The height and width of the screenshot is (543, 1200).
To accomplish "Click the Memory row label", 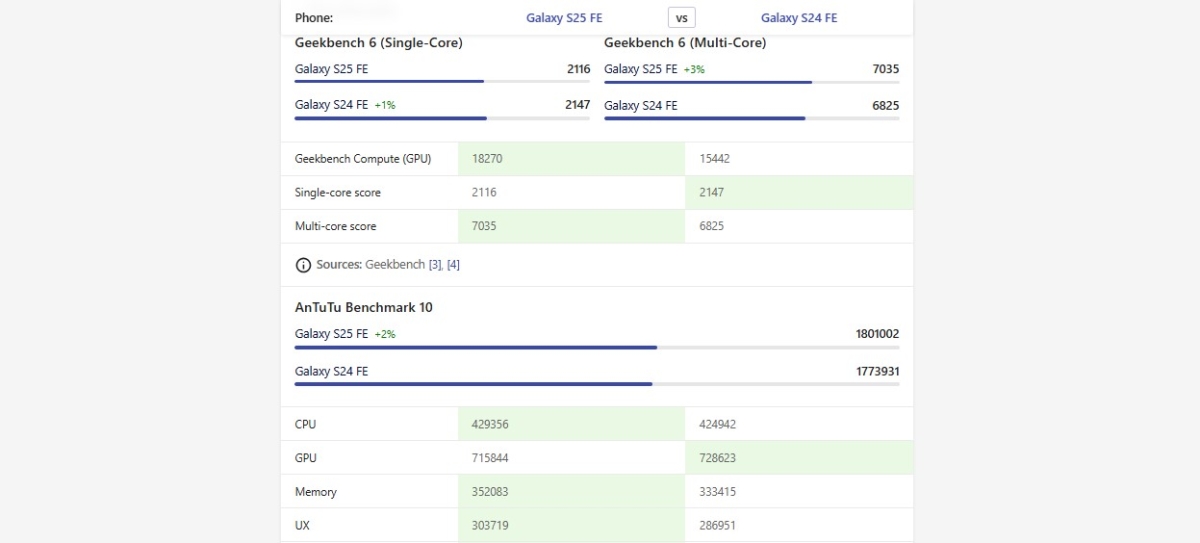I will tap(316, 492).
